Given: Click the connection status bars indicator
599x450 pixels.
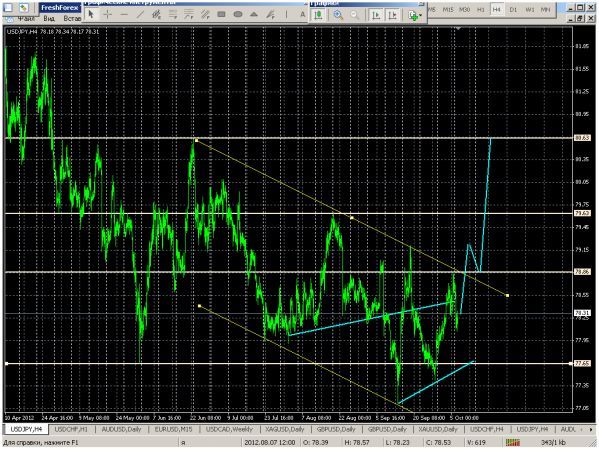Looking at the screenshot, I should click(x=513, y=443).
